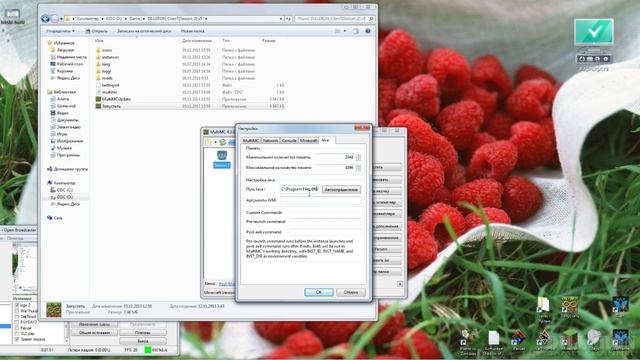Screen dimensions: 640x360
Task: Open Explorer help via question mark icon
Action: coord(368,31)
